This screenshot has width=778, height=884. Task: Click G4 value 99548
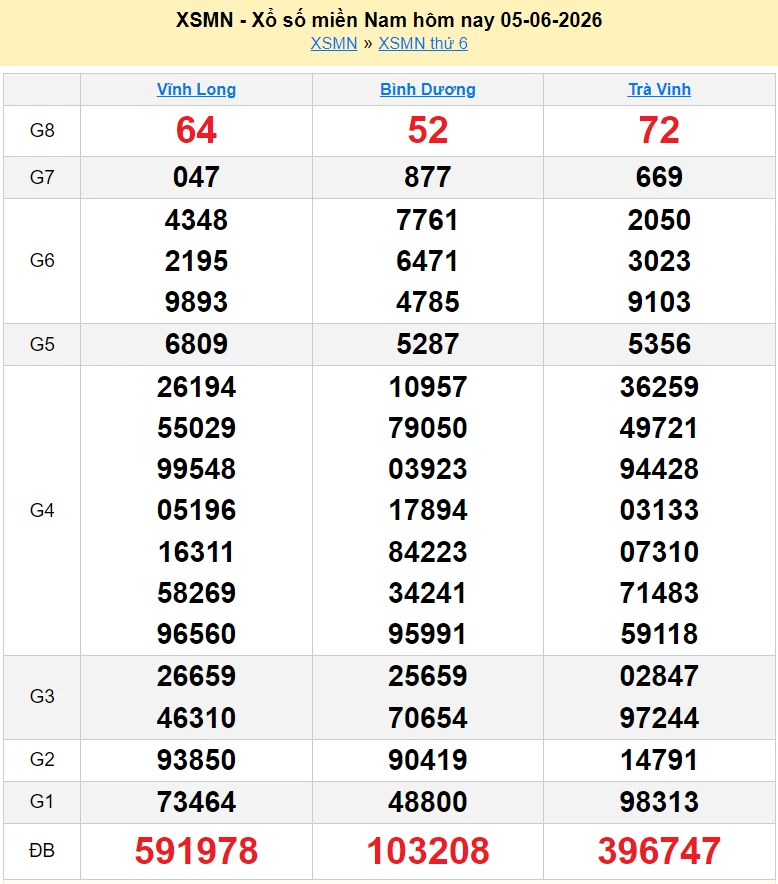pos(196,469)
